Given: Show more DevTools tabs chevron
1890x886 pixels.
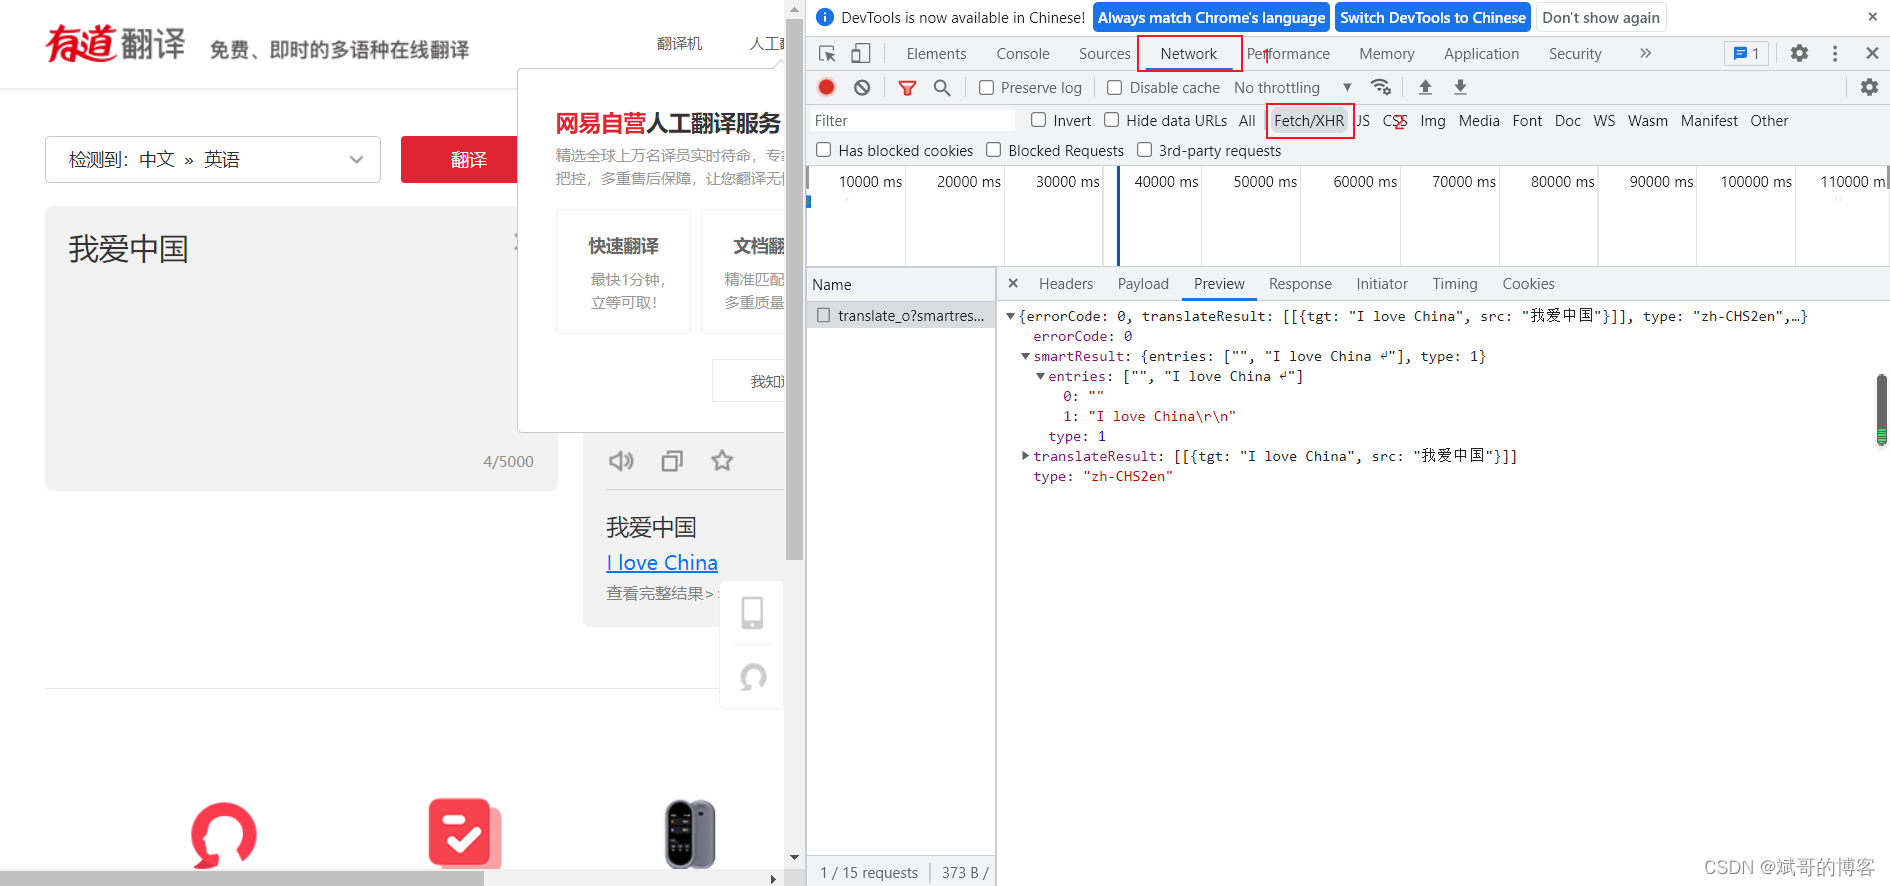Looking at the screenshot, I should coord(1645,53).
